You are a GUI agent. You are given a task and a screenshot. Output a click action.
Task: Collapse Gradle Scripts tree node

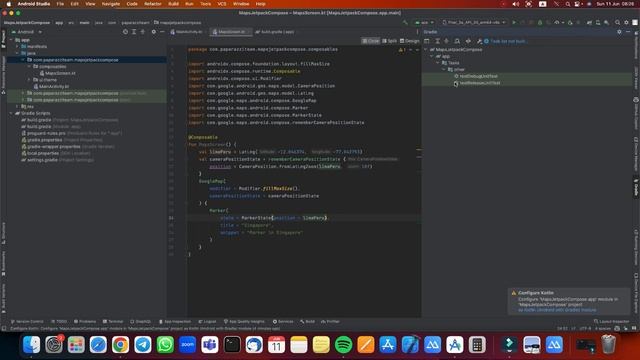pos(11,113)
